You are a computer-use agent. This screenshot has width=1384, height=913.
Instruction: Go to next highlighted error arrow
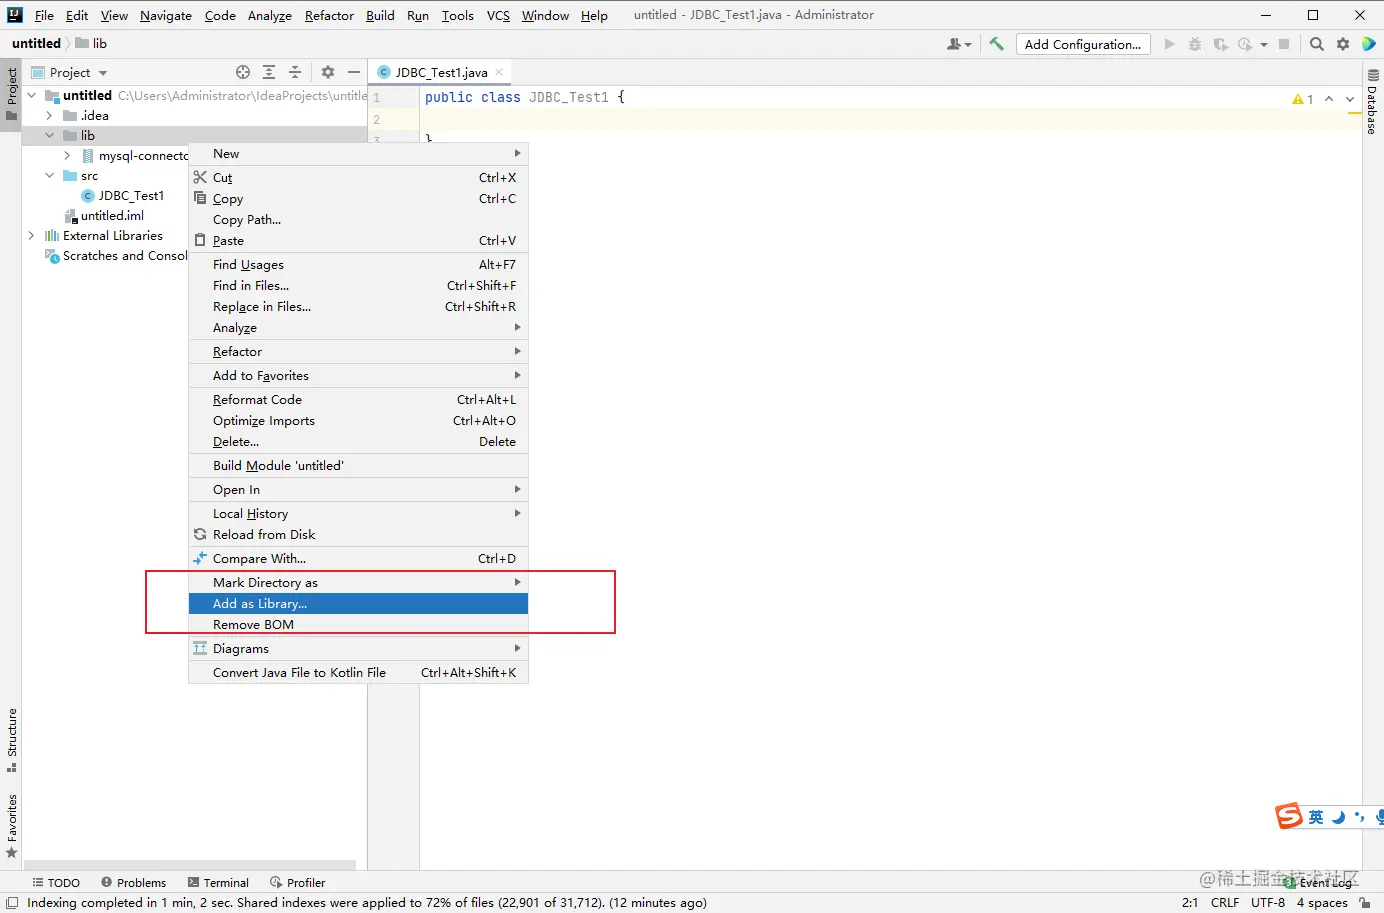pyautogui.click(x=1350, y=99)
